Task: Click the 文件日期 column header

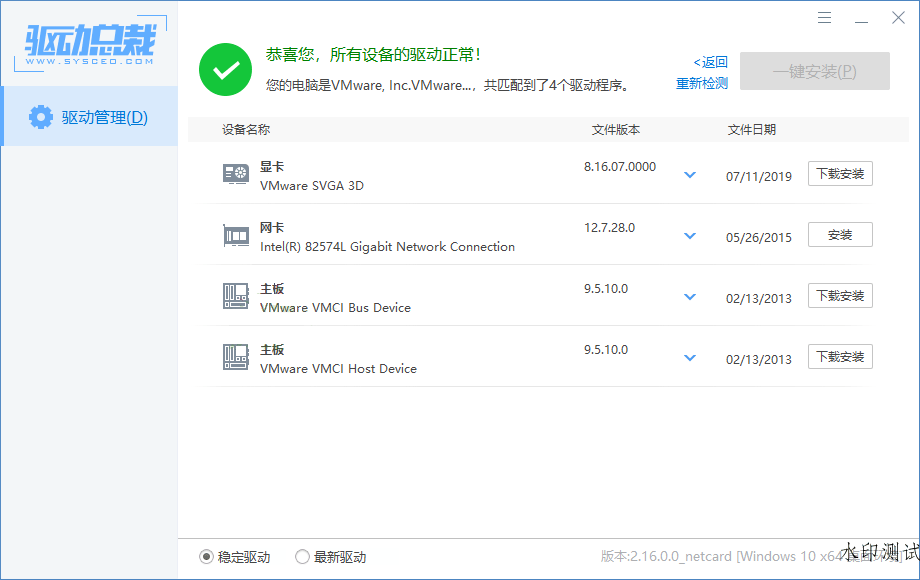Action: coord(752,130)
